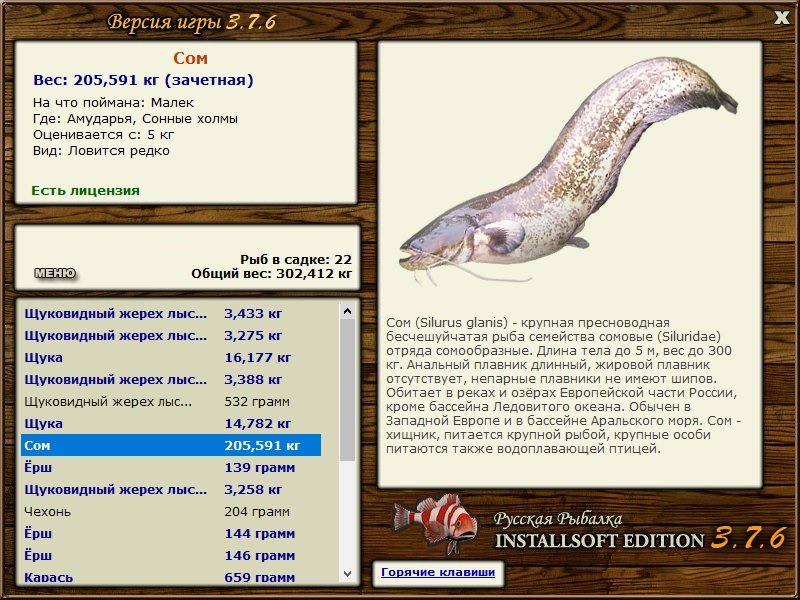Viewport: 800px width, 600px height.
Task: Open the МЕНЮ button
Action: [55, 273]
